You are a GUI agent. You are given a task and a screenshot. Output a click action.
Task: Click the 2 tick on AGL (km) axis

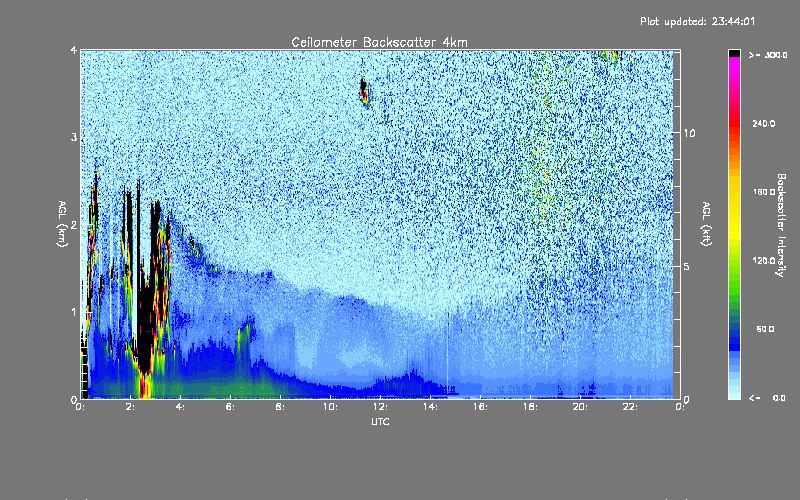click(74, 225)
